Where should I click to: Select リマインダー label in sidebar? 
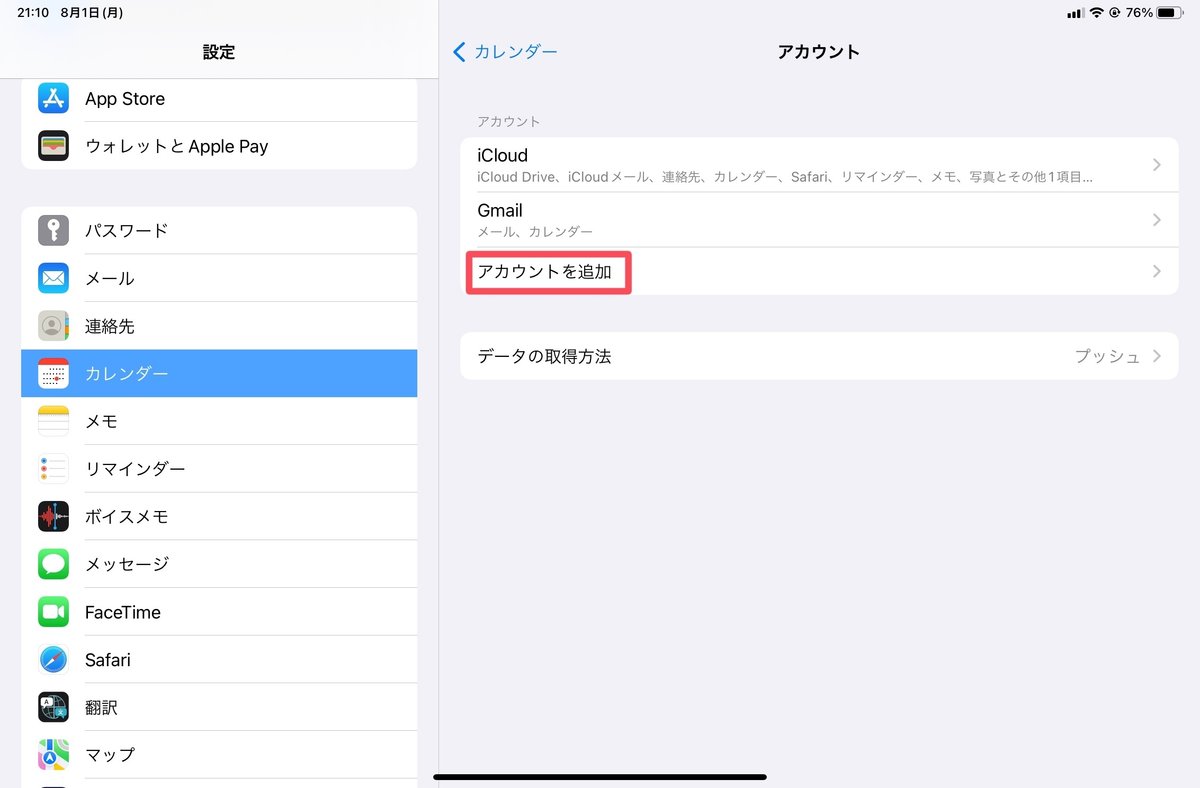pos(135,469)
